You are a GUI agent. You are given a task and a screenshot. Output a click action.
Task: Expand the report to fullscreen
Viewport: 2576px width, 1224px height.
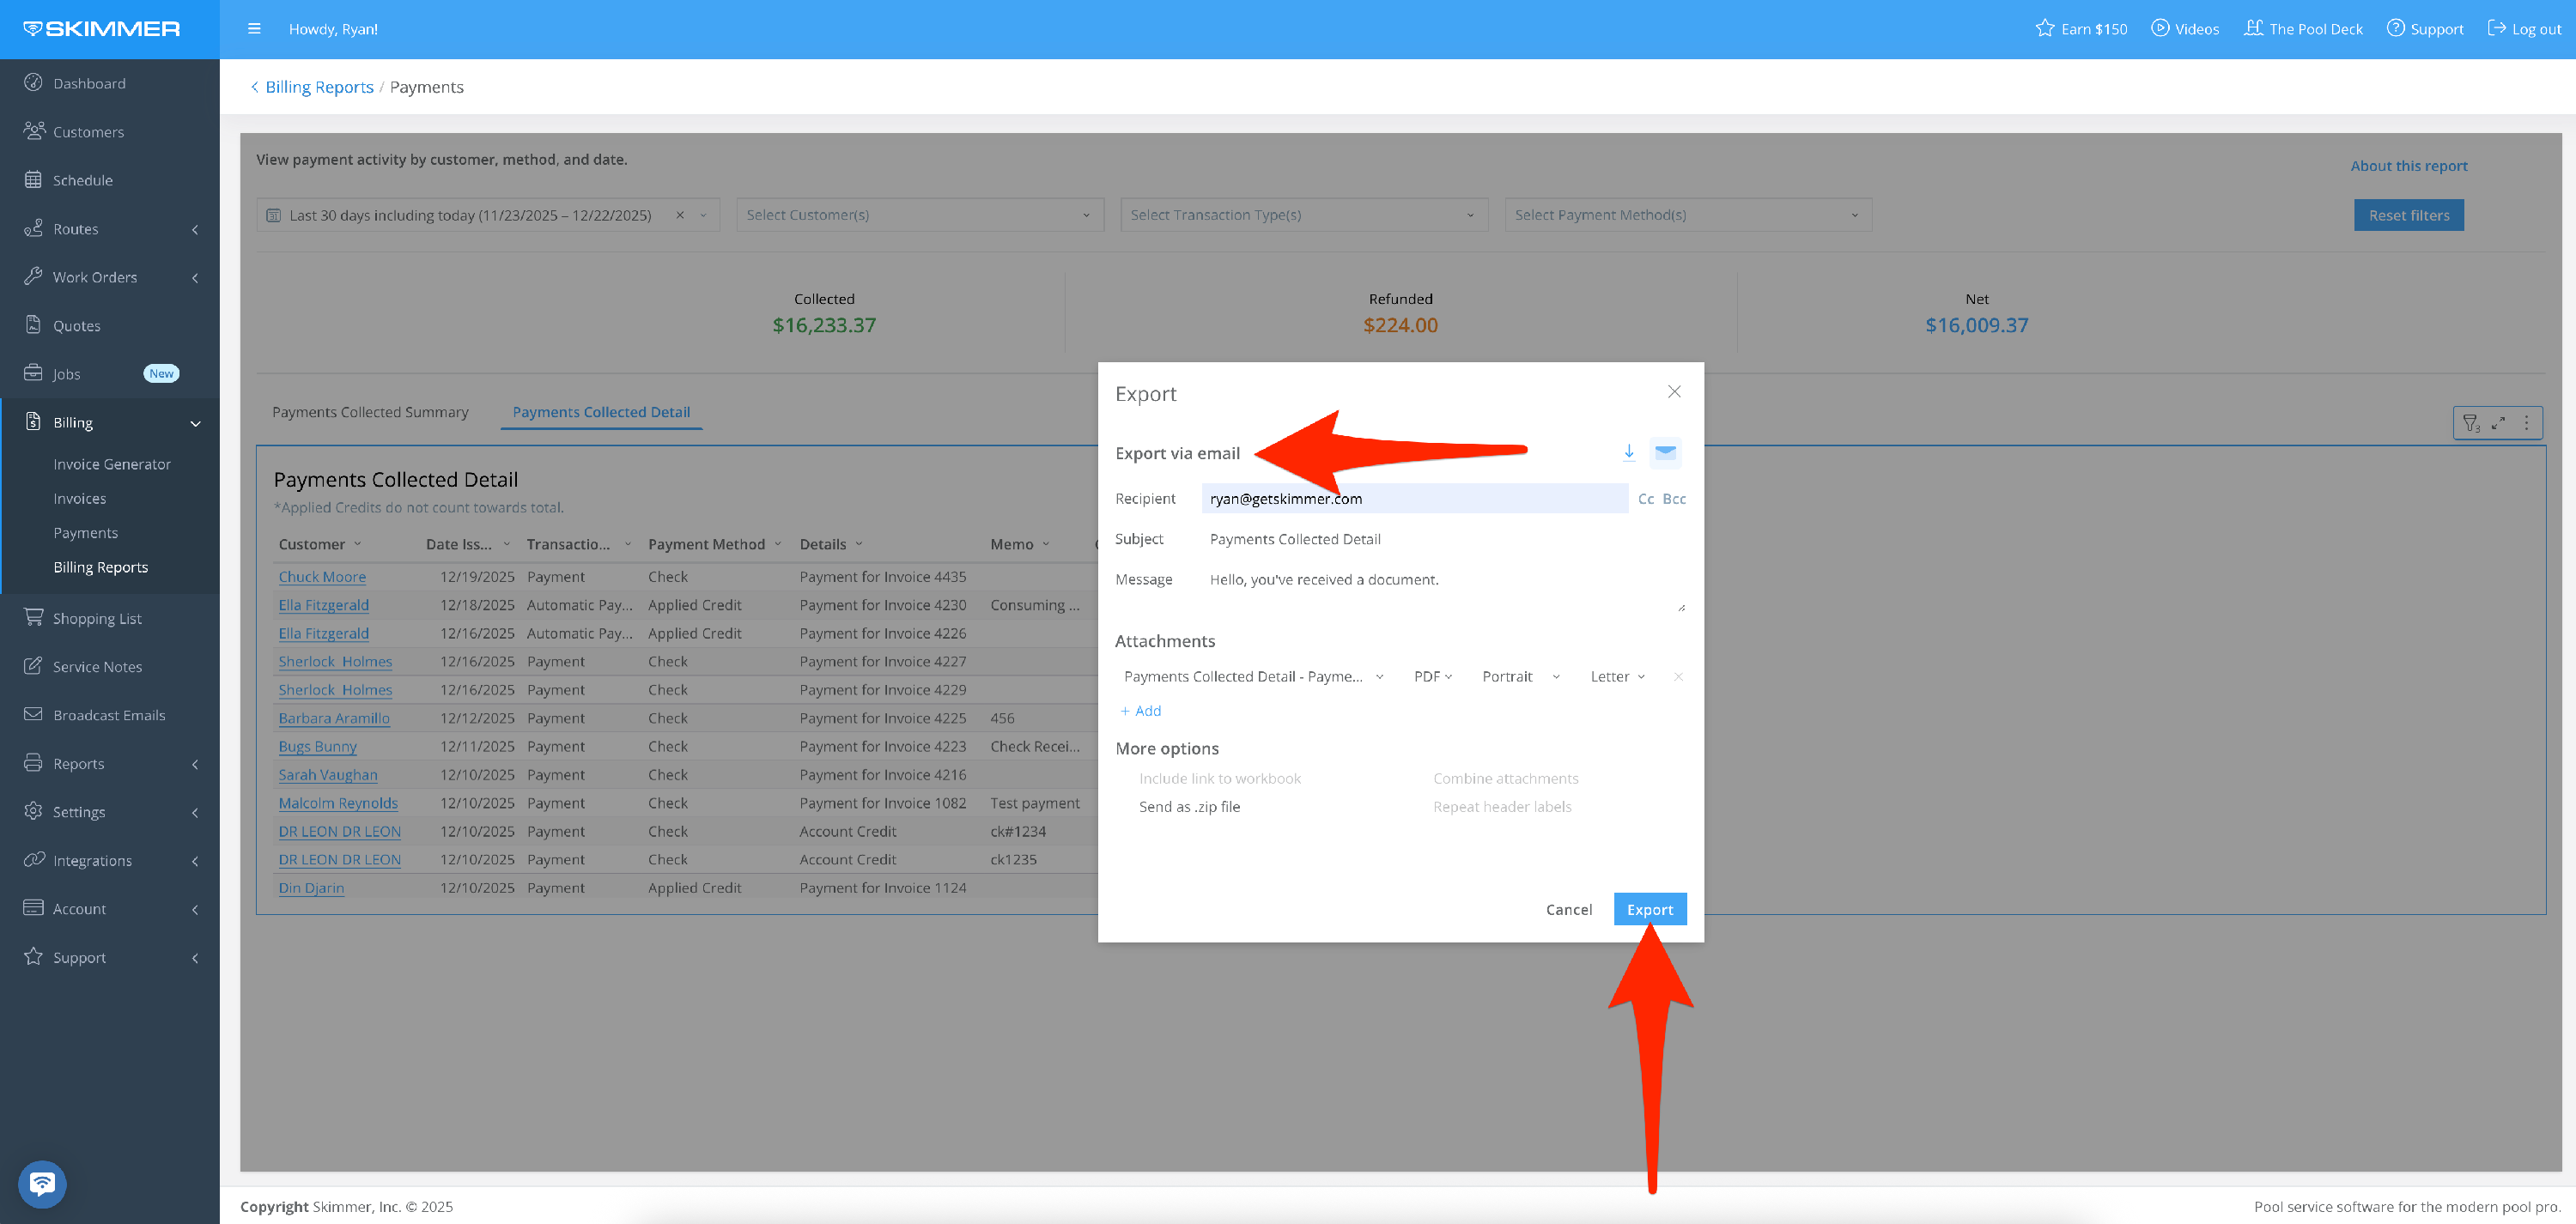coord(2498,423)
